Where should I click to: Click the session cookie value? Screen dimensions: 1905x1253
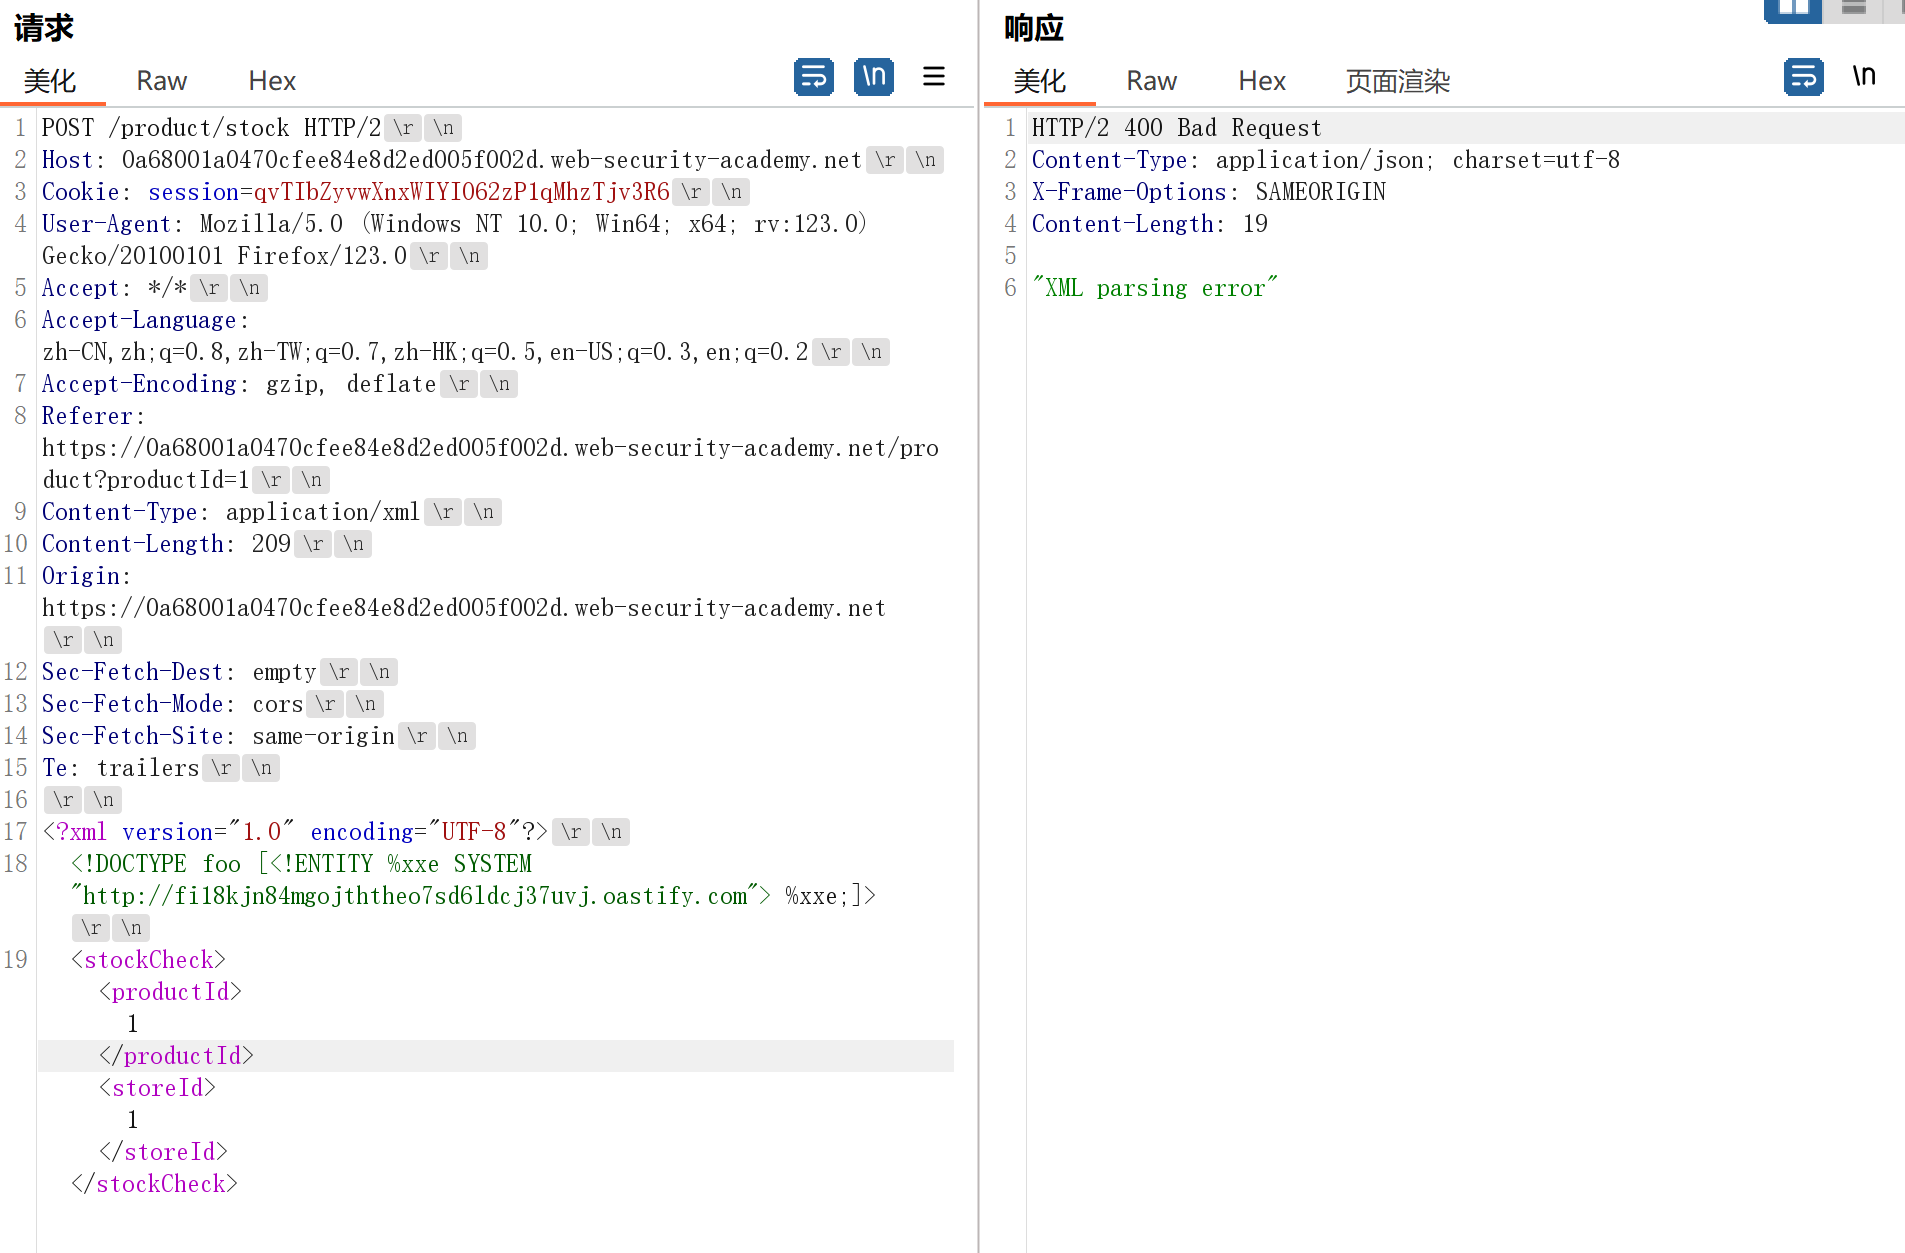click(x=461, y=192)
